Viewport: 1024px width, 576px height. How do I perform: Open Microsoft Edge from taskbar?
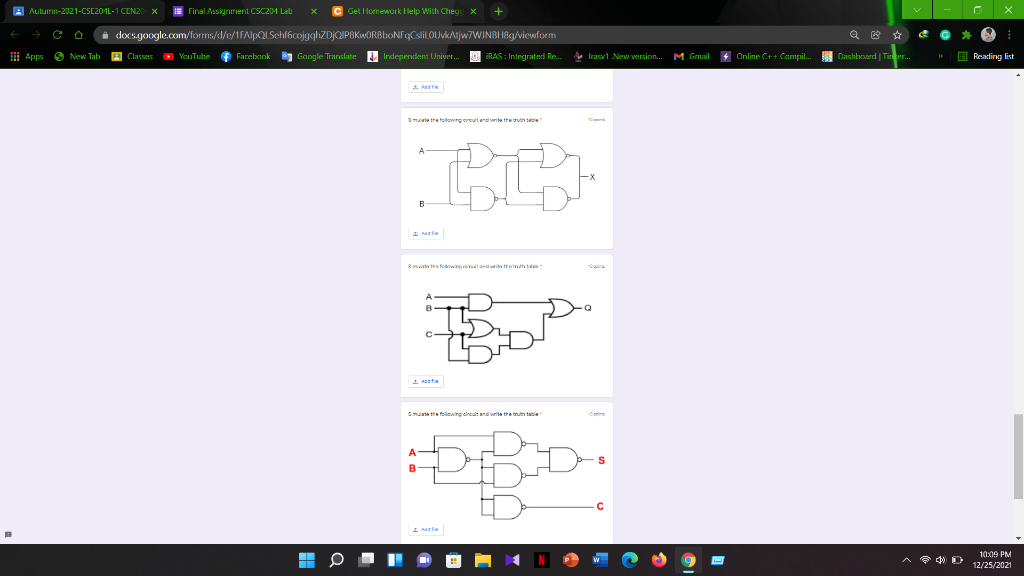(630, 560)
